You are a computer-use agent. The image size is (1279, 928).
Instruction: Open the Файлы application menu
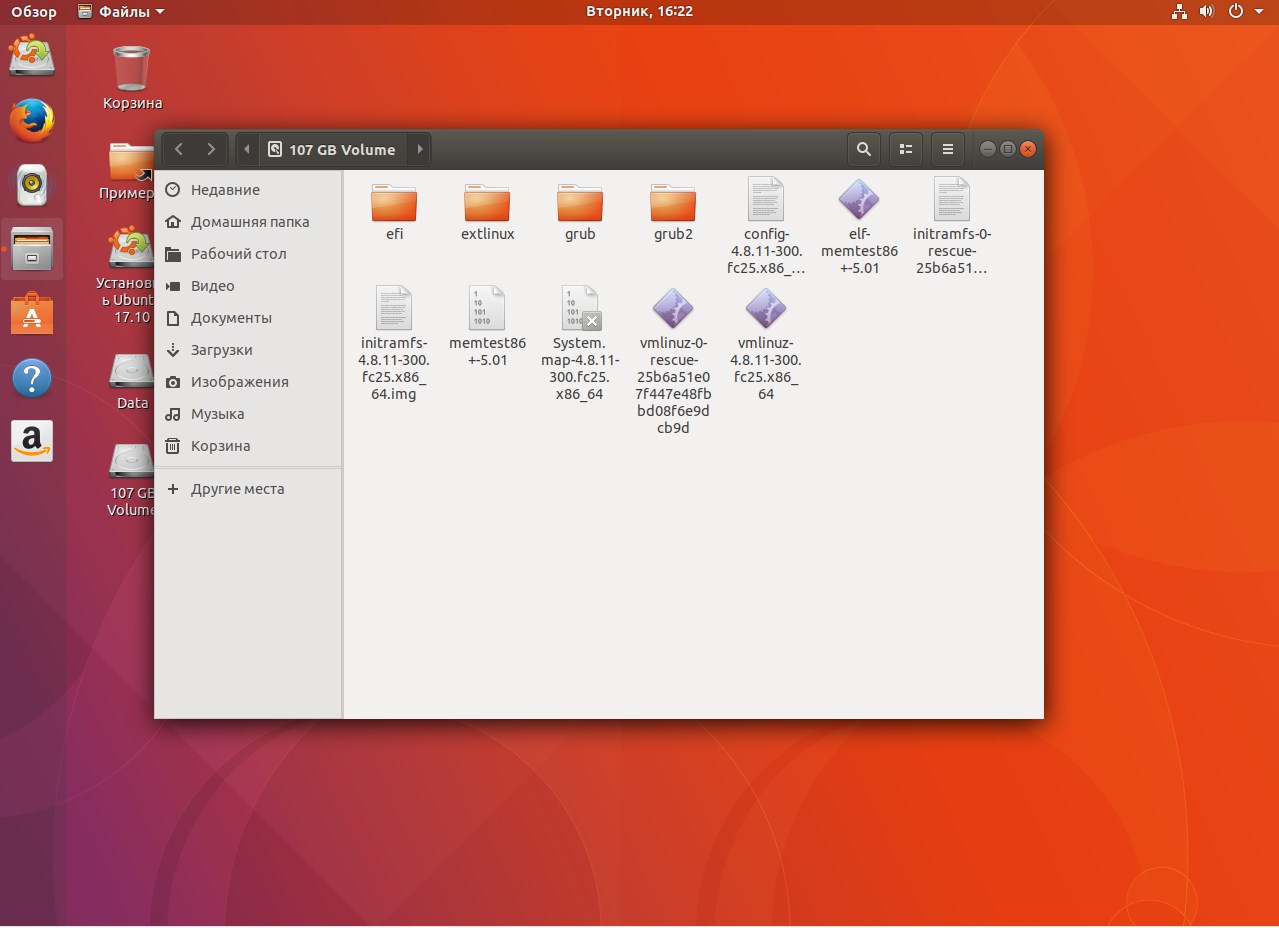pos(121,12)
